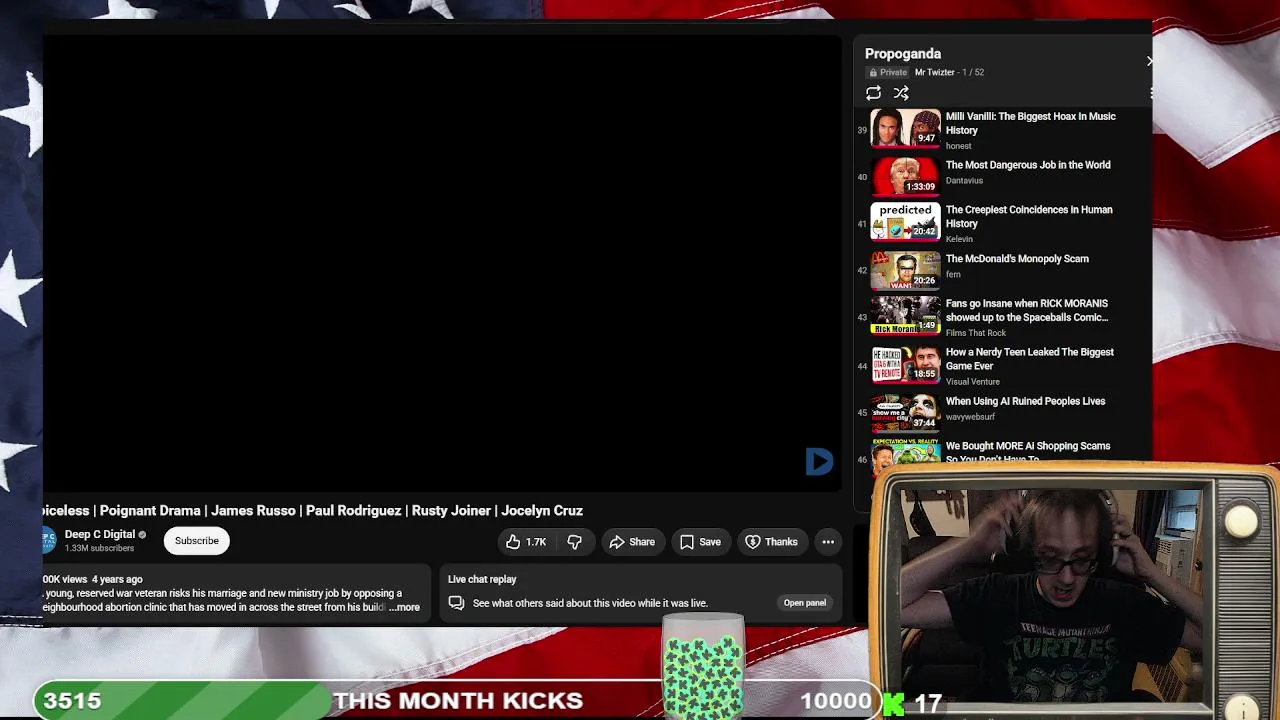This screenshot has height=720, width=1280.
Task: Click playlist owner 'Mr Twizter'
Action: tap(934, 72)
